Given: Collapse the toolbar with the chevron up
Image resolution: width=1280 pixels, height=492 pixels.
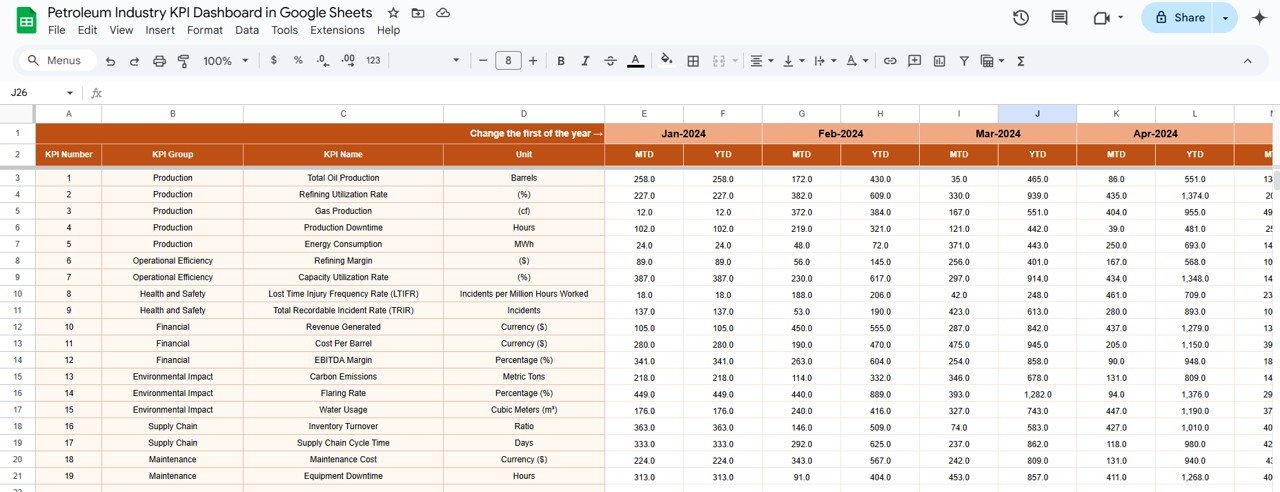Looking at the screenshot, I should (x=1247, y=61).
